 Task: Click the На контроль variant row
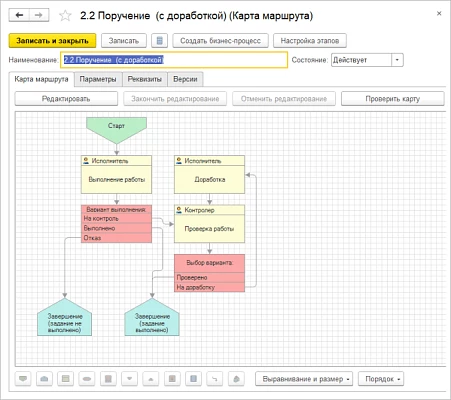[x=116, y=219]
